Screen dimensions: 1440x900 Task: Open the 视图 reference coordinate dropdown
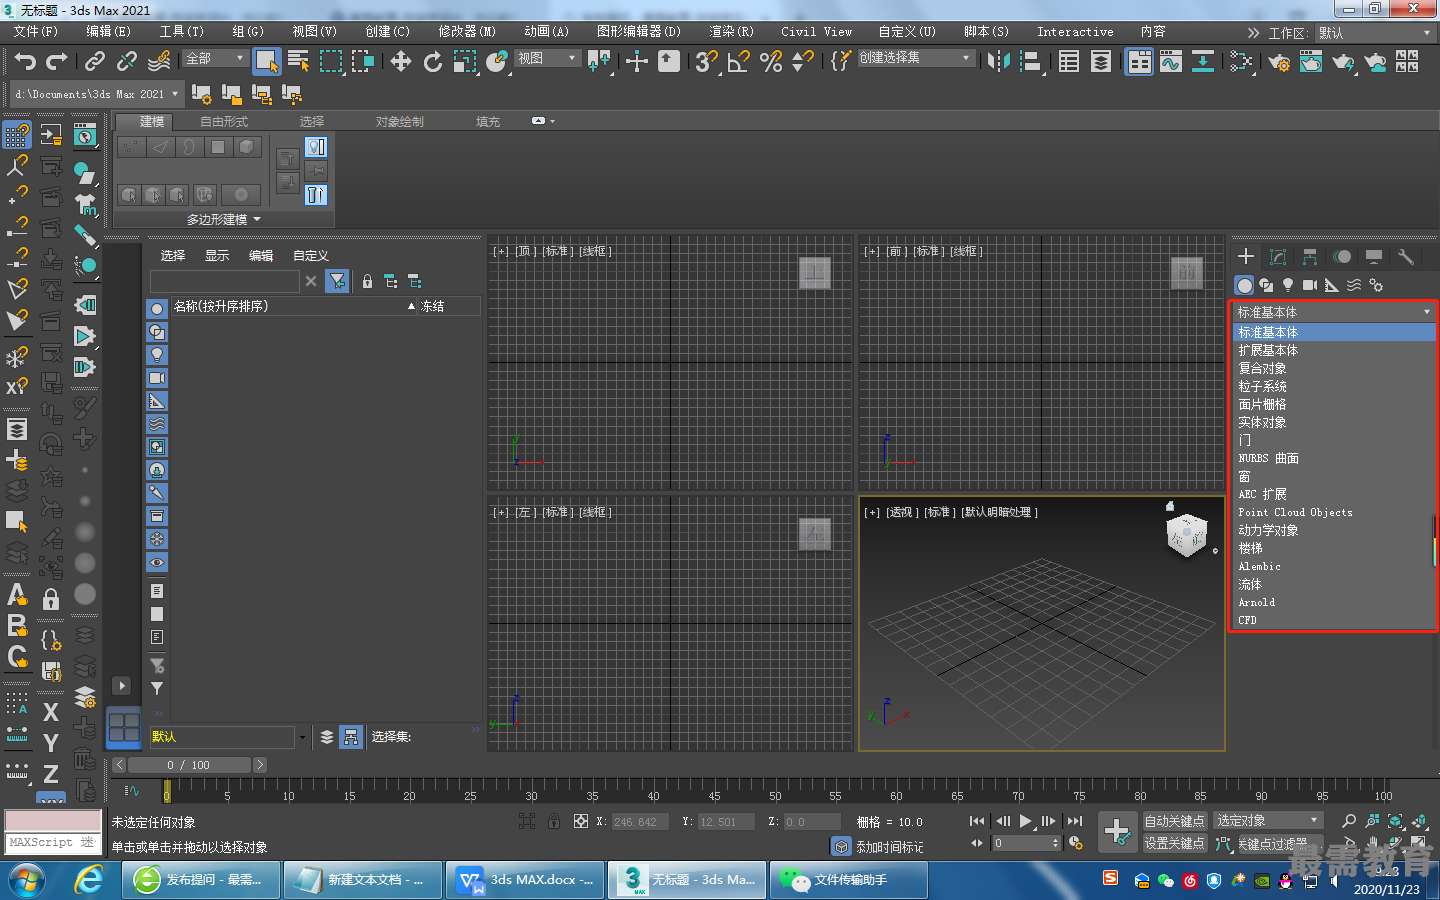click(x=547, y=58)
